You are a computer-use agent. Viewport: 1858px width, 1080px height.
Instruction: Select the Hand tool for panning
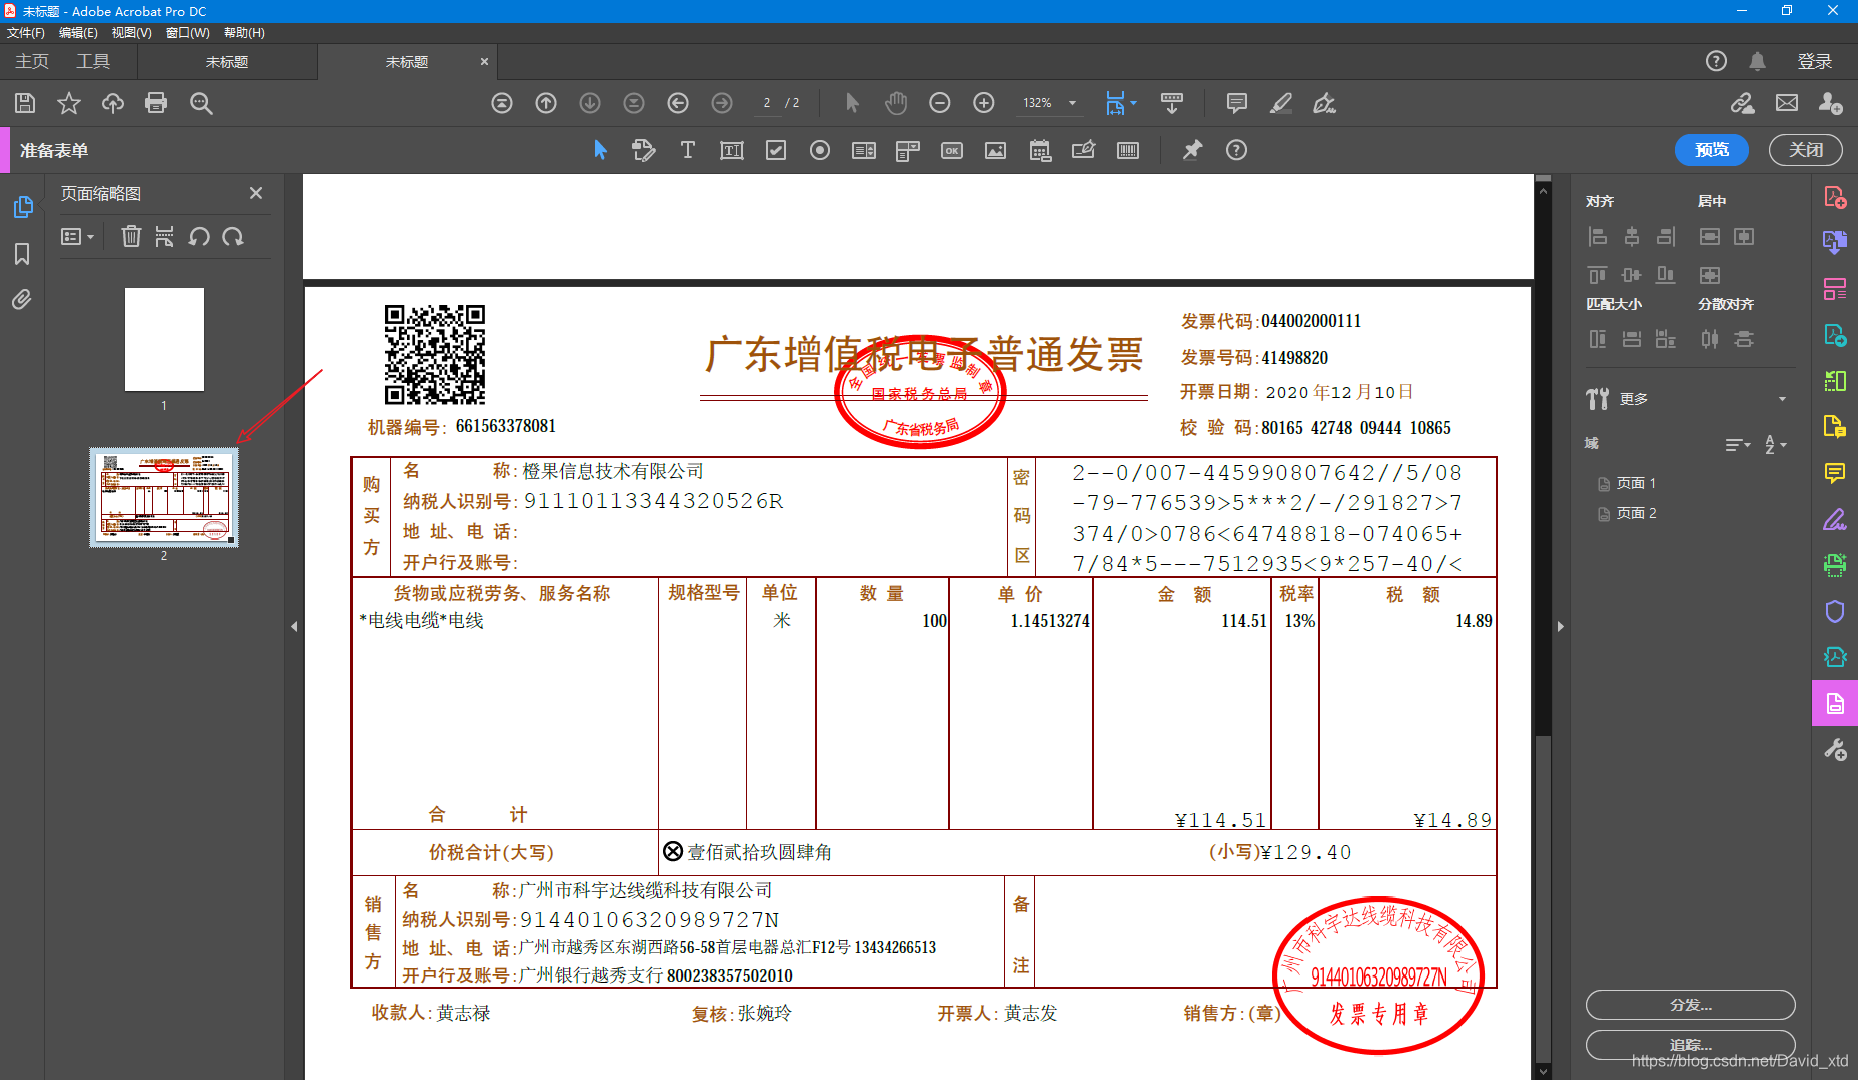point(895,103)
